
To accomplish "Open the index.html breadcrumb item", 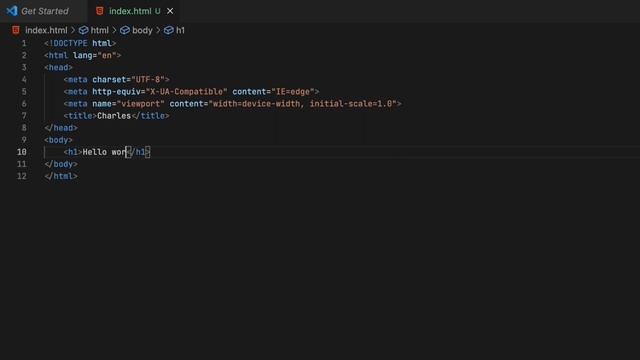I will tap(46, 30).
